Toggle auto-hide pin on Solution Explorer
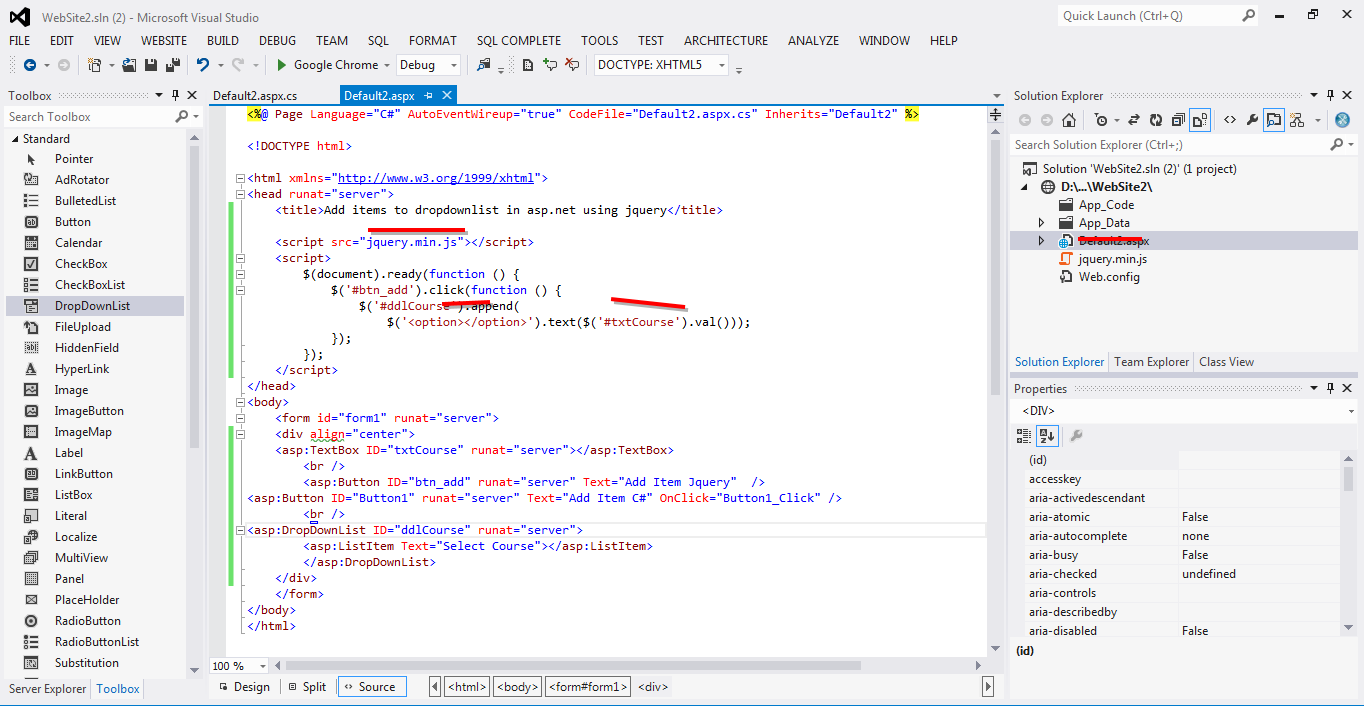1364x706 pixels. pos(1330,96)
